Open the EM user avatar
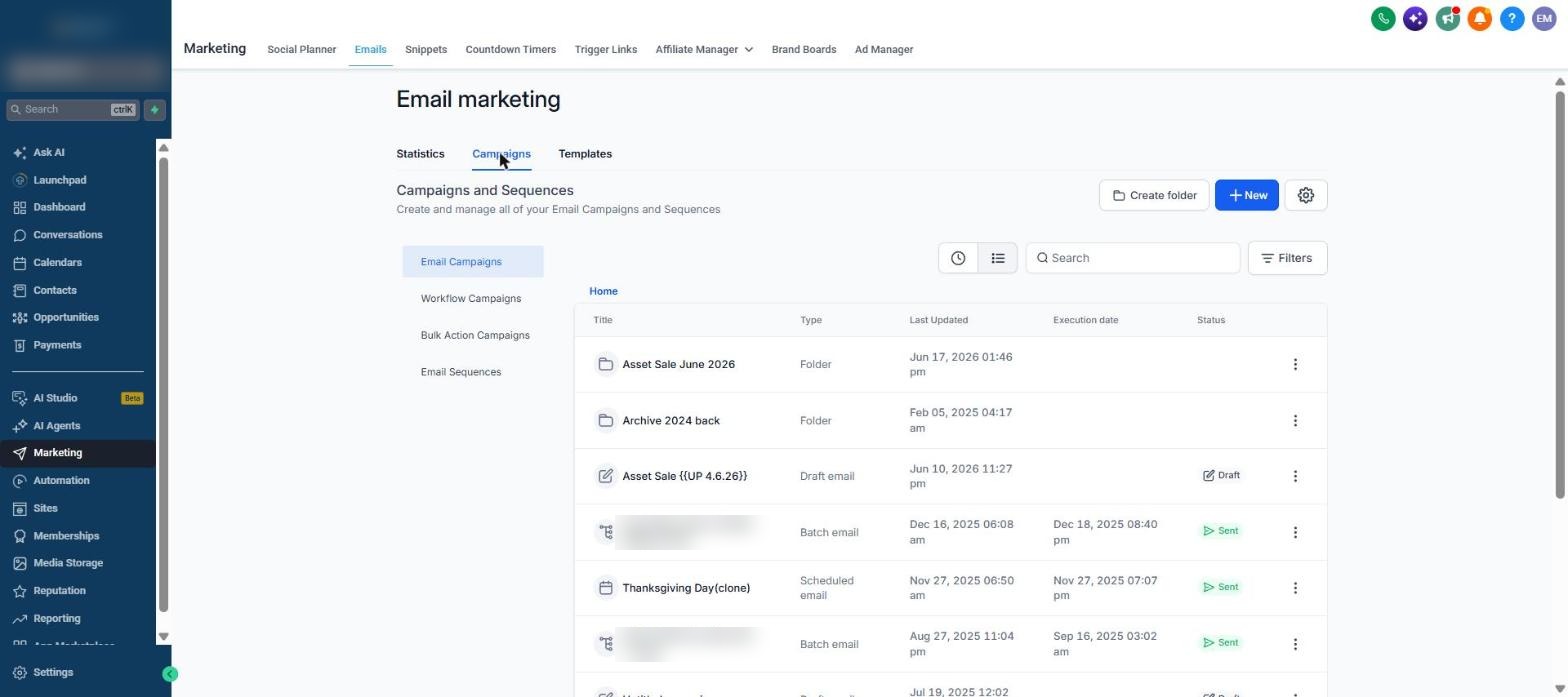The image size is (1568, 697). (1544, 18)
